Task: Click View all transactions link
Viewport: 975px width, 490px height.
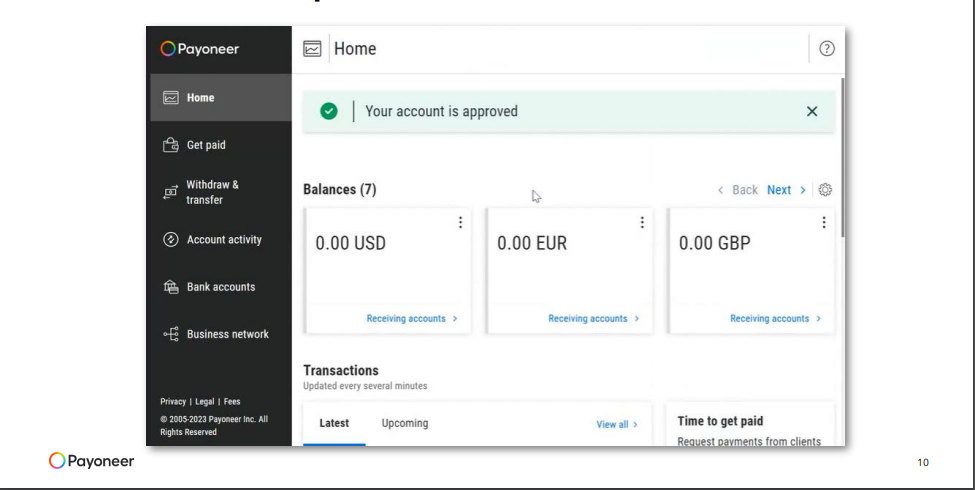Action: [x=617, y=425]
